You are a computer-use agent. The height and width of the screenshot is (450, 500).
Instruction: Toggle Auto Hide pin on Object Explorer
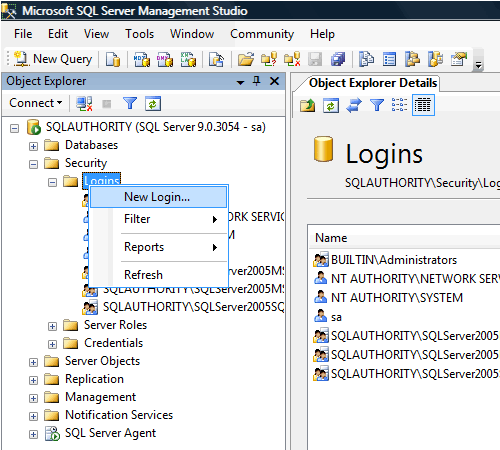pyautogui.click(x=256, y=81)
